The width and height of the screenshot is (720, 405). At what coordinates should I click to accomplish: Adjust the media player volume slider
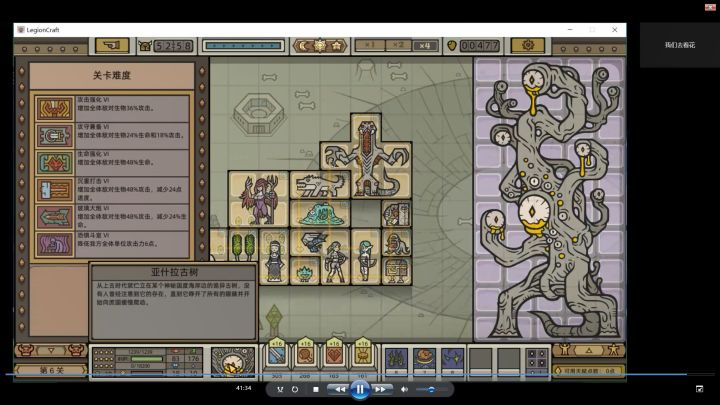[431, 389]
